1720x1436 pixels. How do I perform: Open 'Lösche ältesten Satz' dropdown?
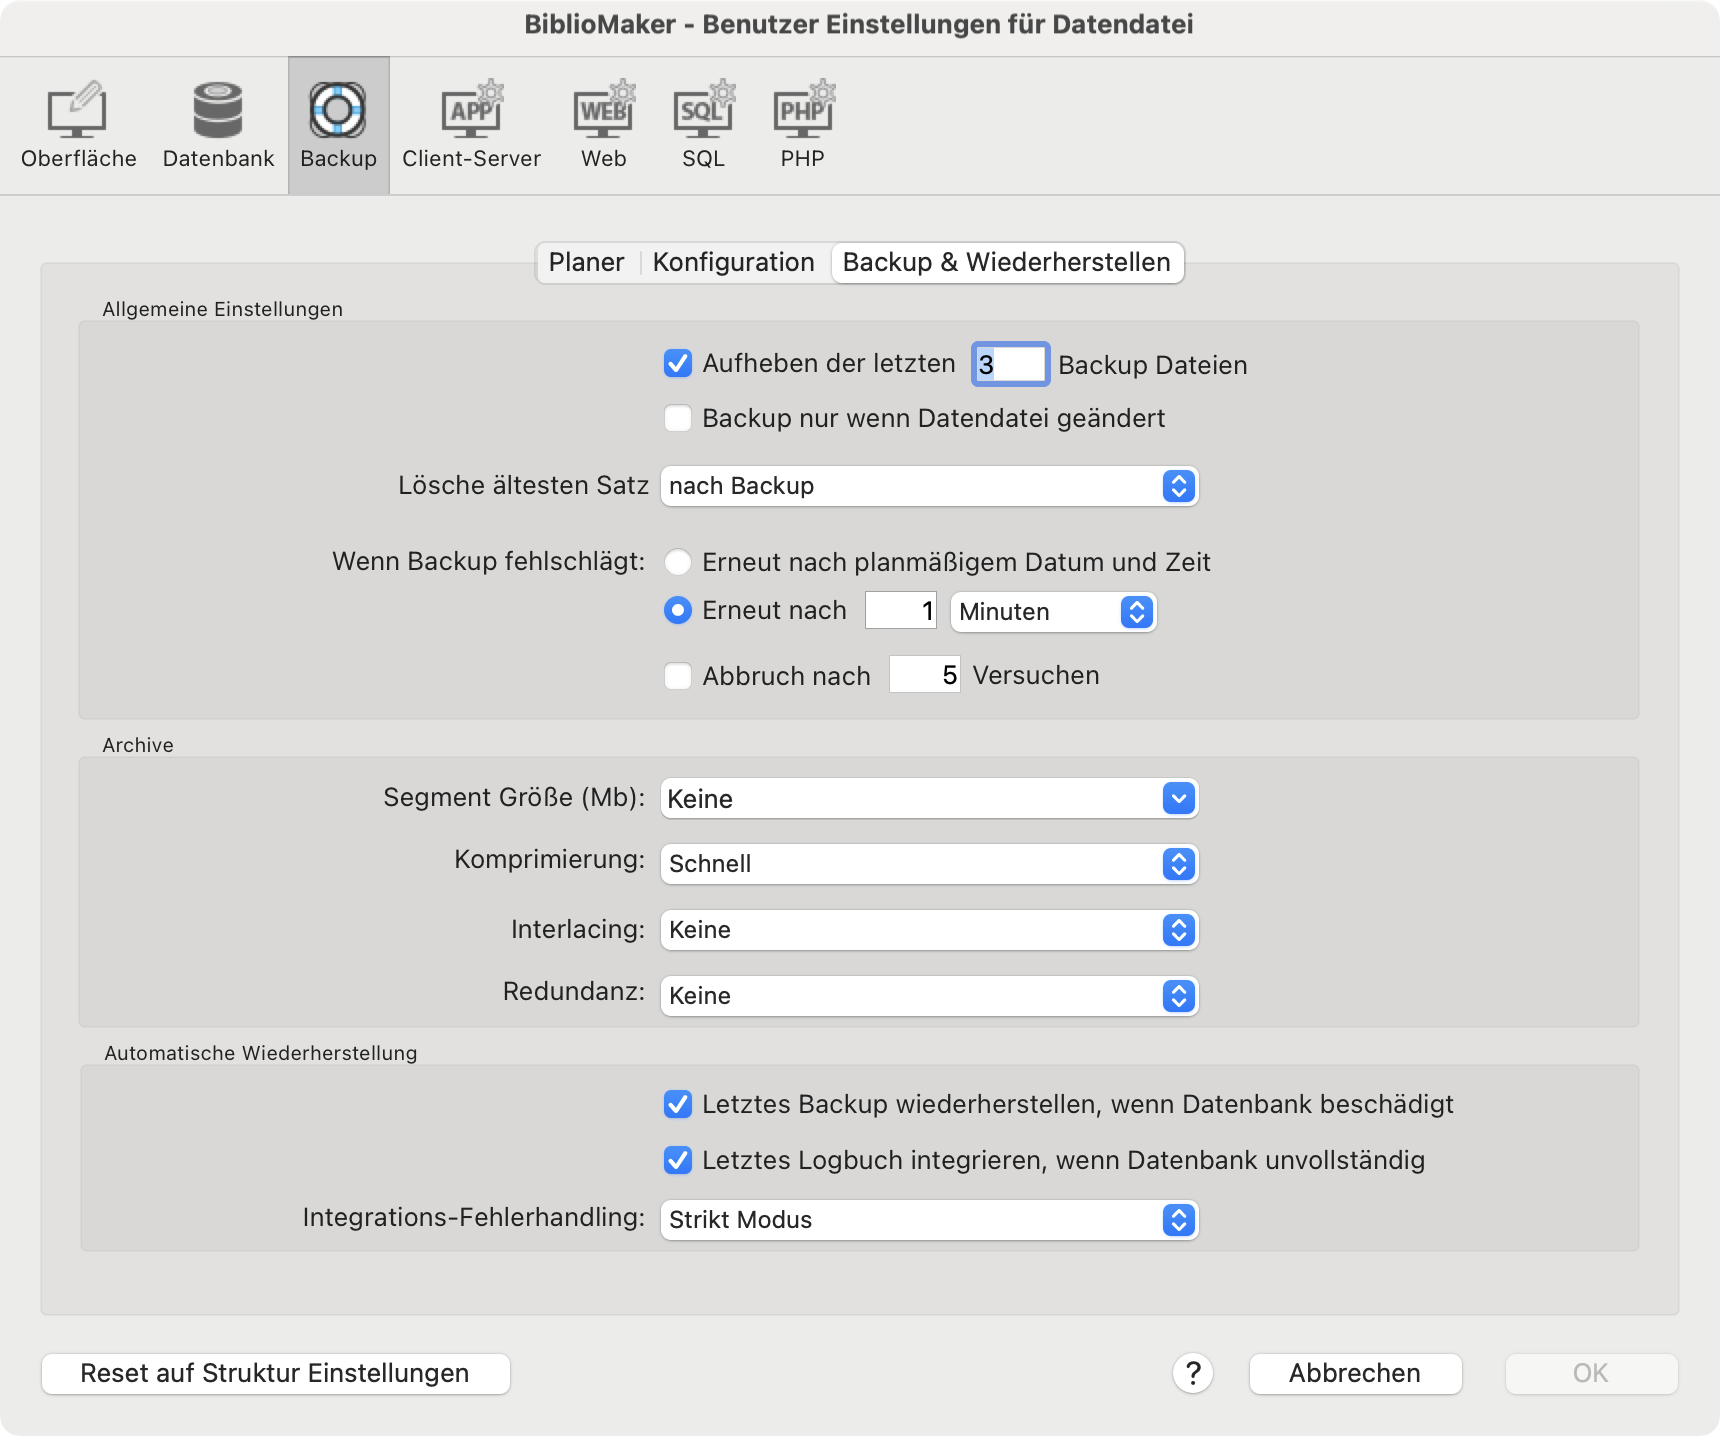[x=929, y=486]
